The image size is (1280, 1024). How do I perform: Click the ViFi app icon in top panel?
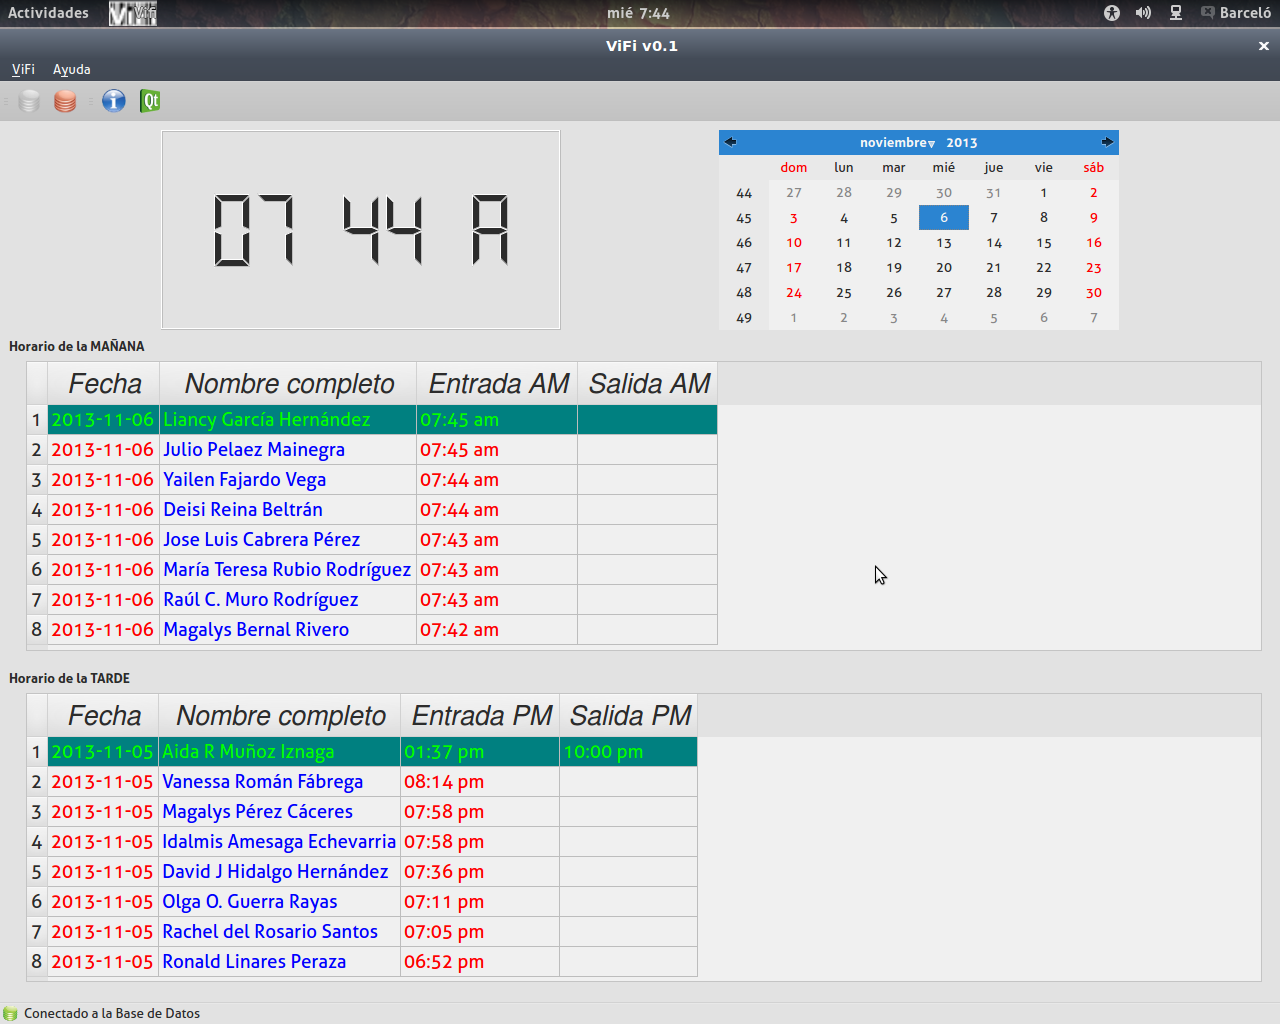pyautogui.click(x=133, y=13)
